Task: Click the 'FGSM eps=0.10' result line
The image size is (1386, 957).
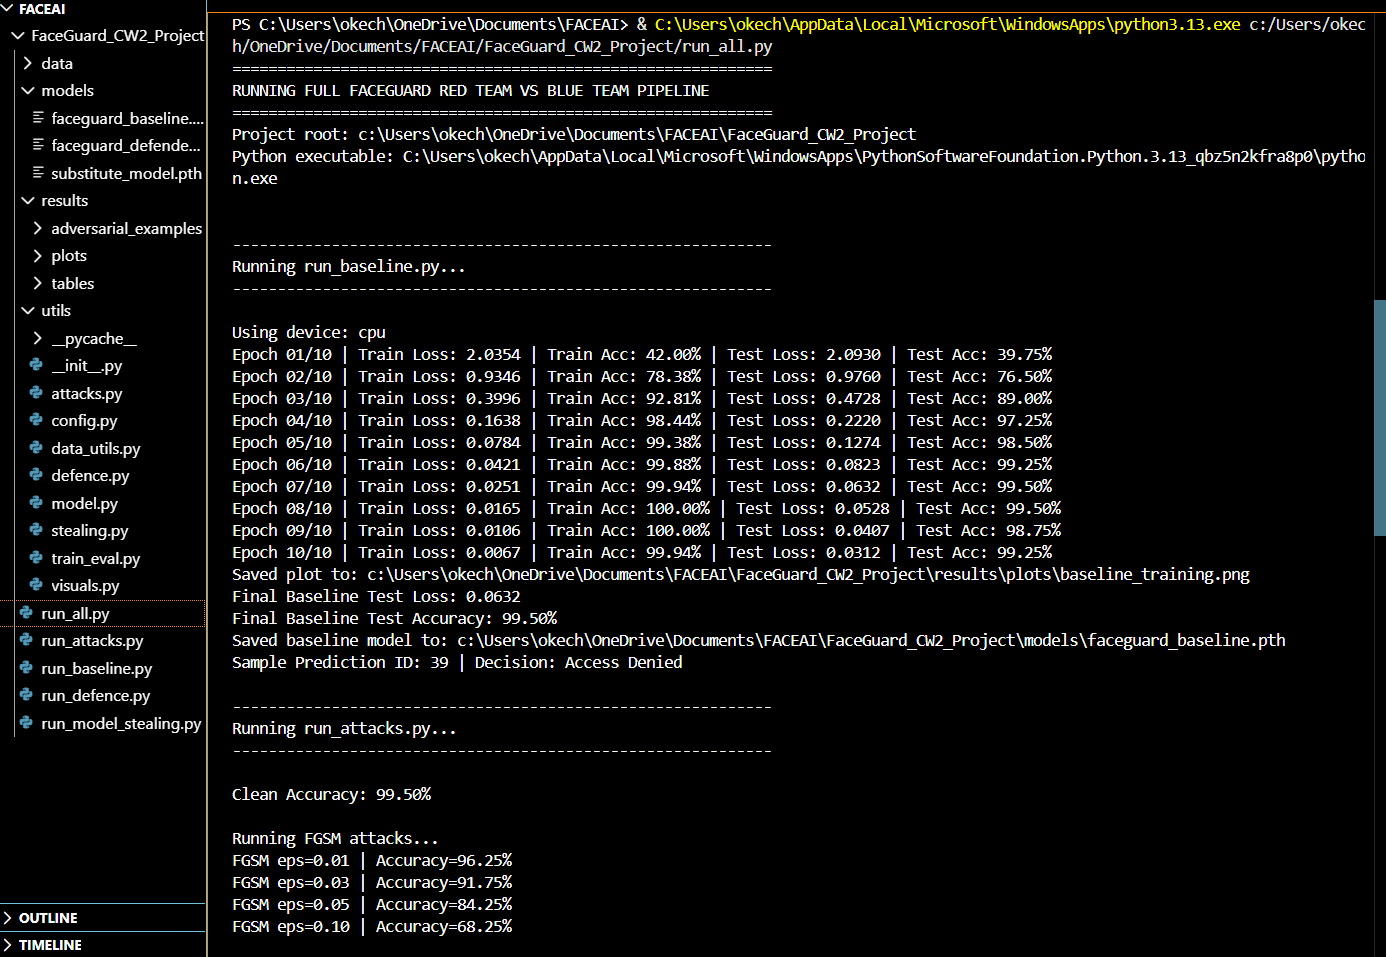Action: [372, 927]
